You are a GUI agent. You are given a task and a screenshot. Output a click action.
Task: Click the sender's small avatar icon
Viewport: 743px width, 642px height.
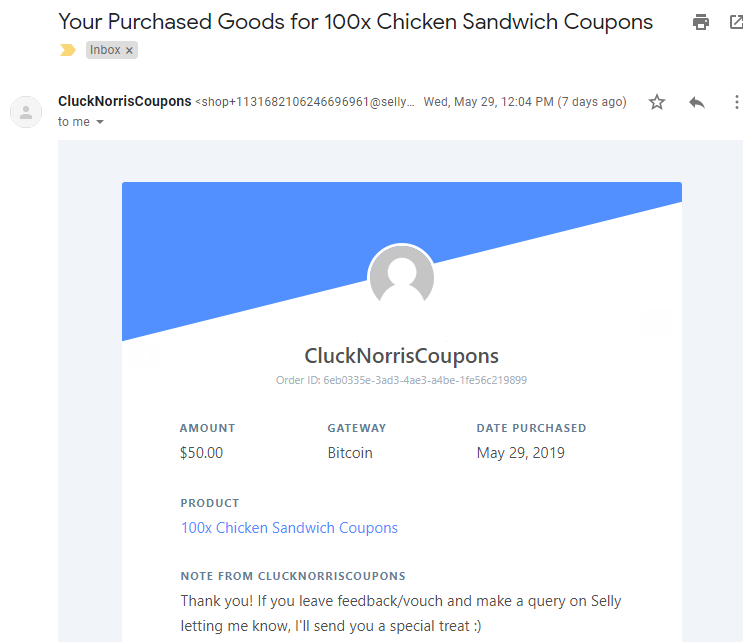pyautogui.click(x=26, y=112)
